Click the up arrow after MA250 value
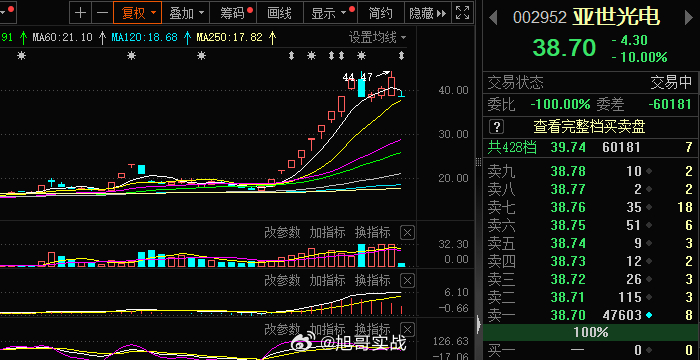 (x=272, y=38)
